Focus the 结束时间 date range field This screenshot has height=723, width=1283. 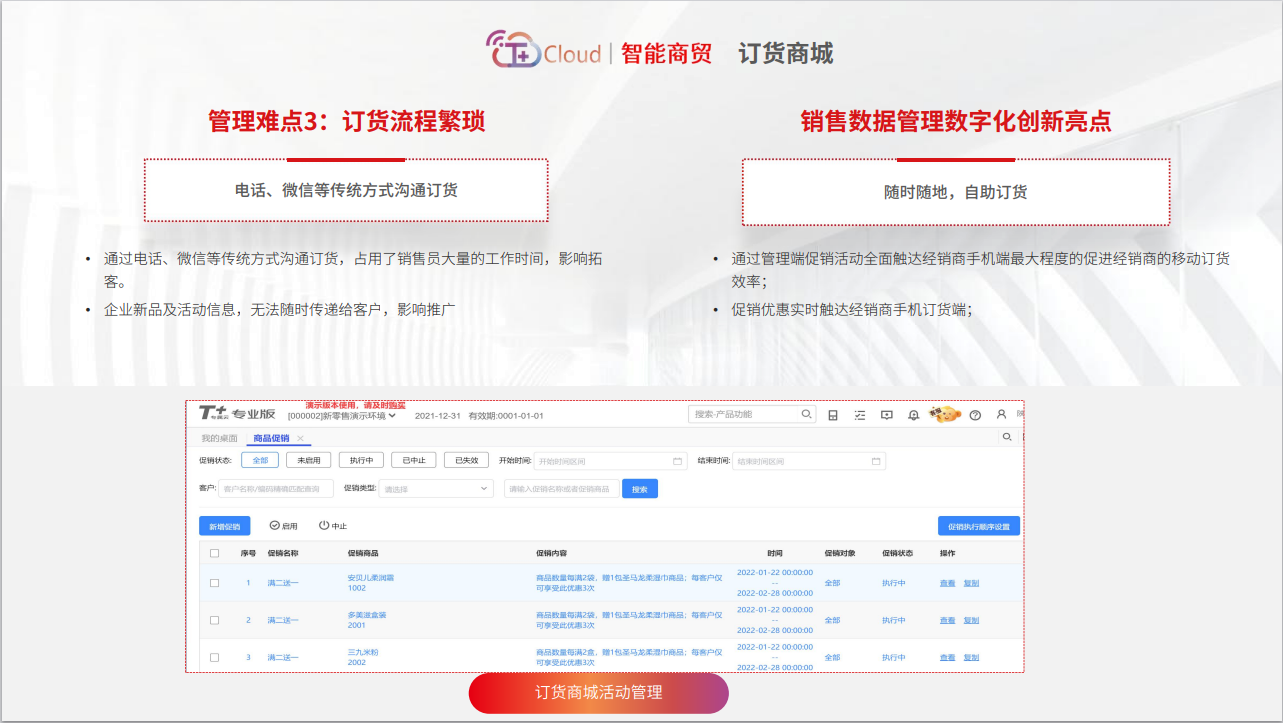809,461
